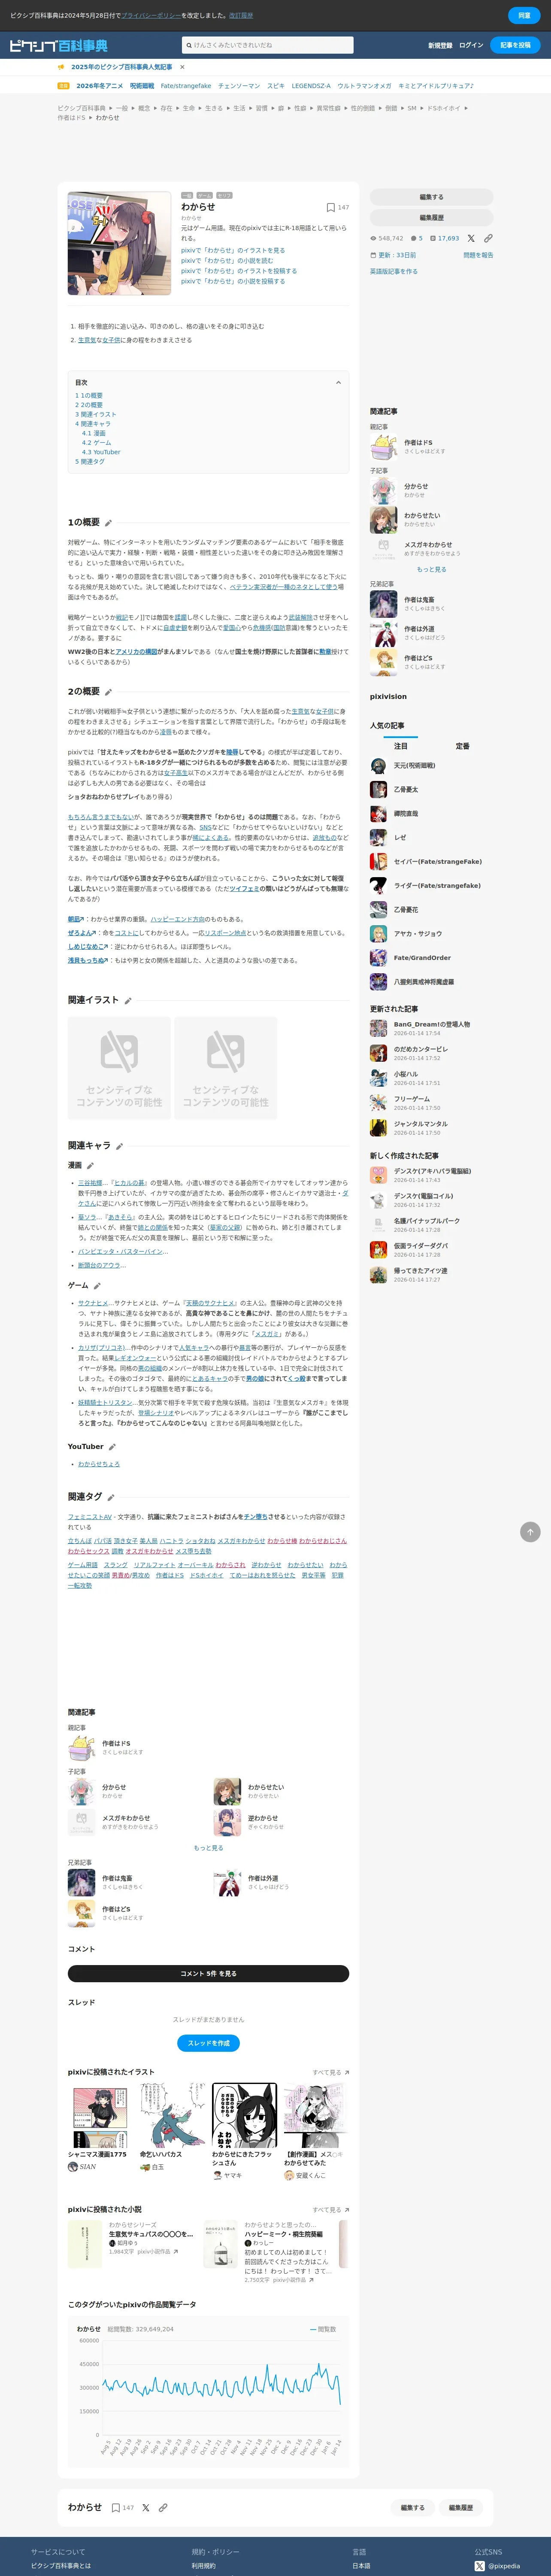Open the ログイン link in header
This screenshot has width=551, height=2576.
471,45
